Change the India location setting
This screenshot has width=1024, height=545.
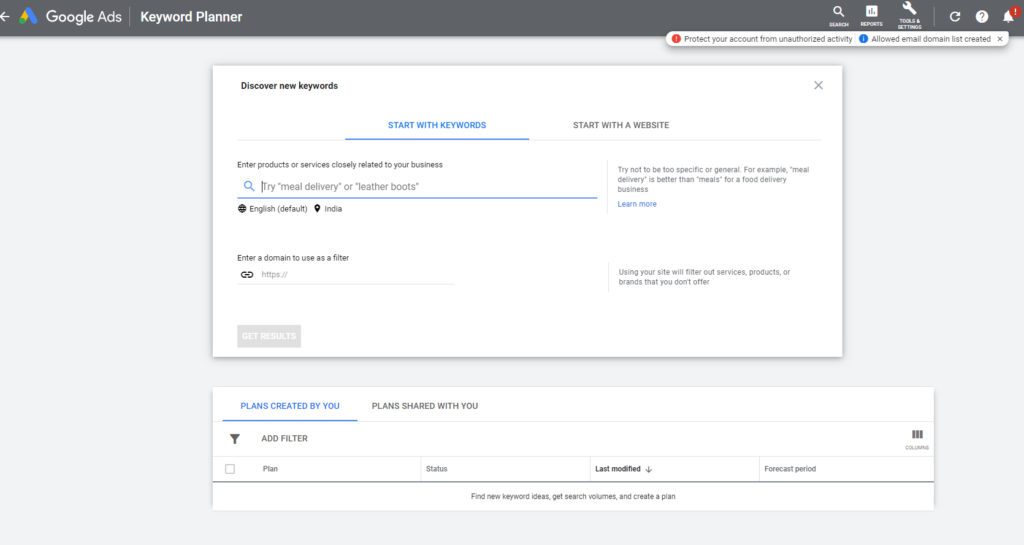[328, 209]
